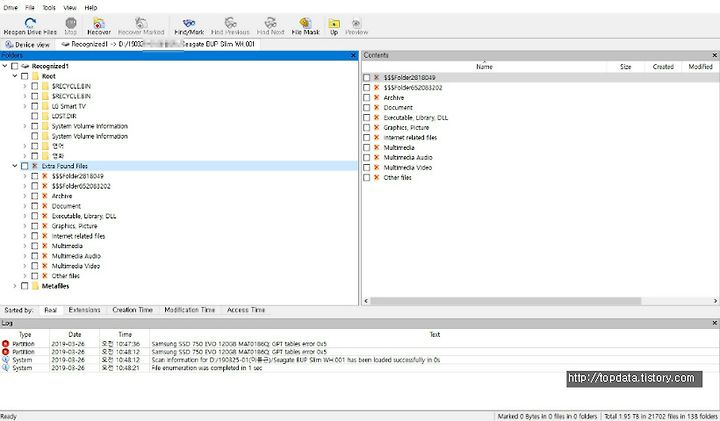
Task: Click red X icon of Multimedia Video in tree
Action: 45,266
